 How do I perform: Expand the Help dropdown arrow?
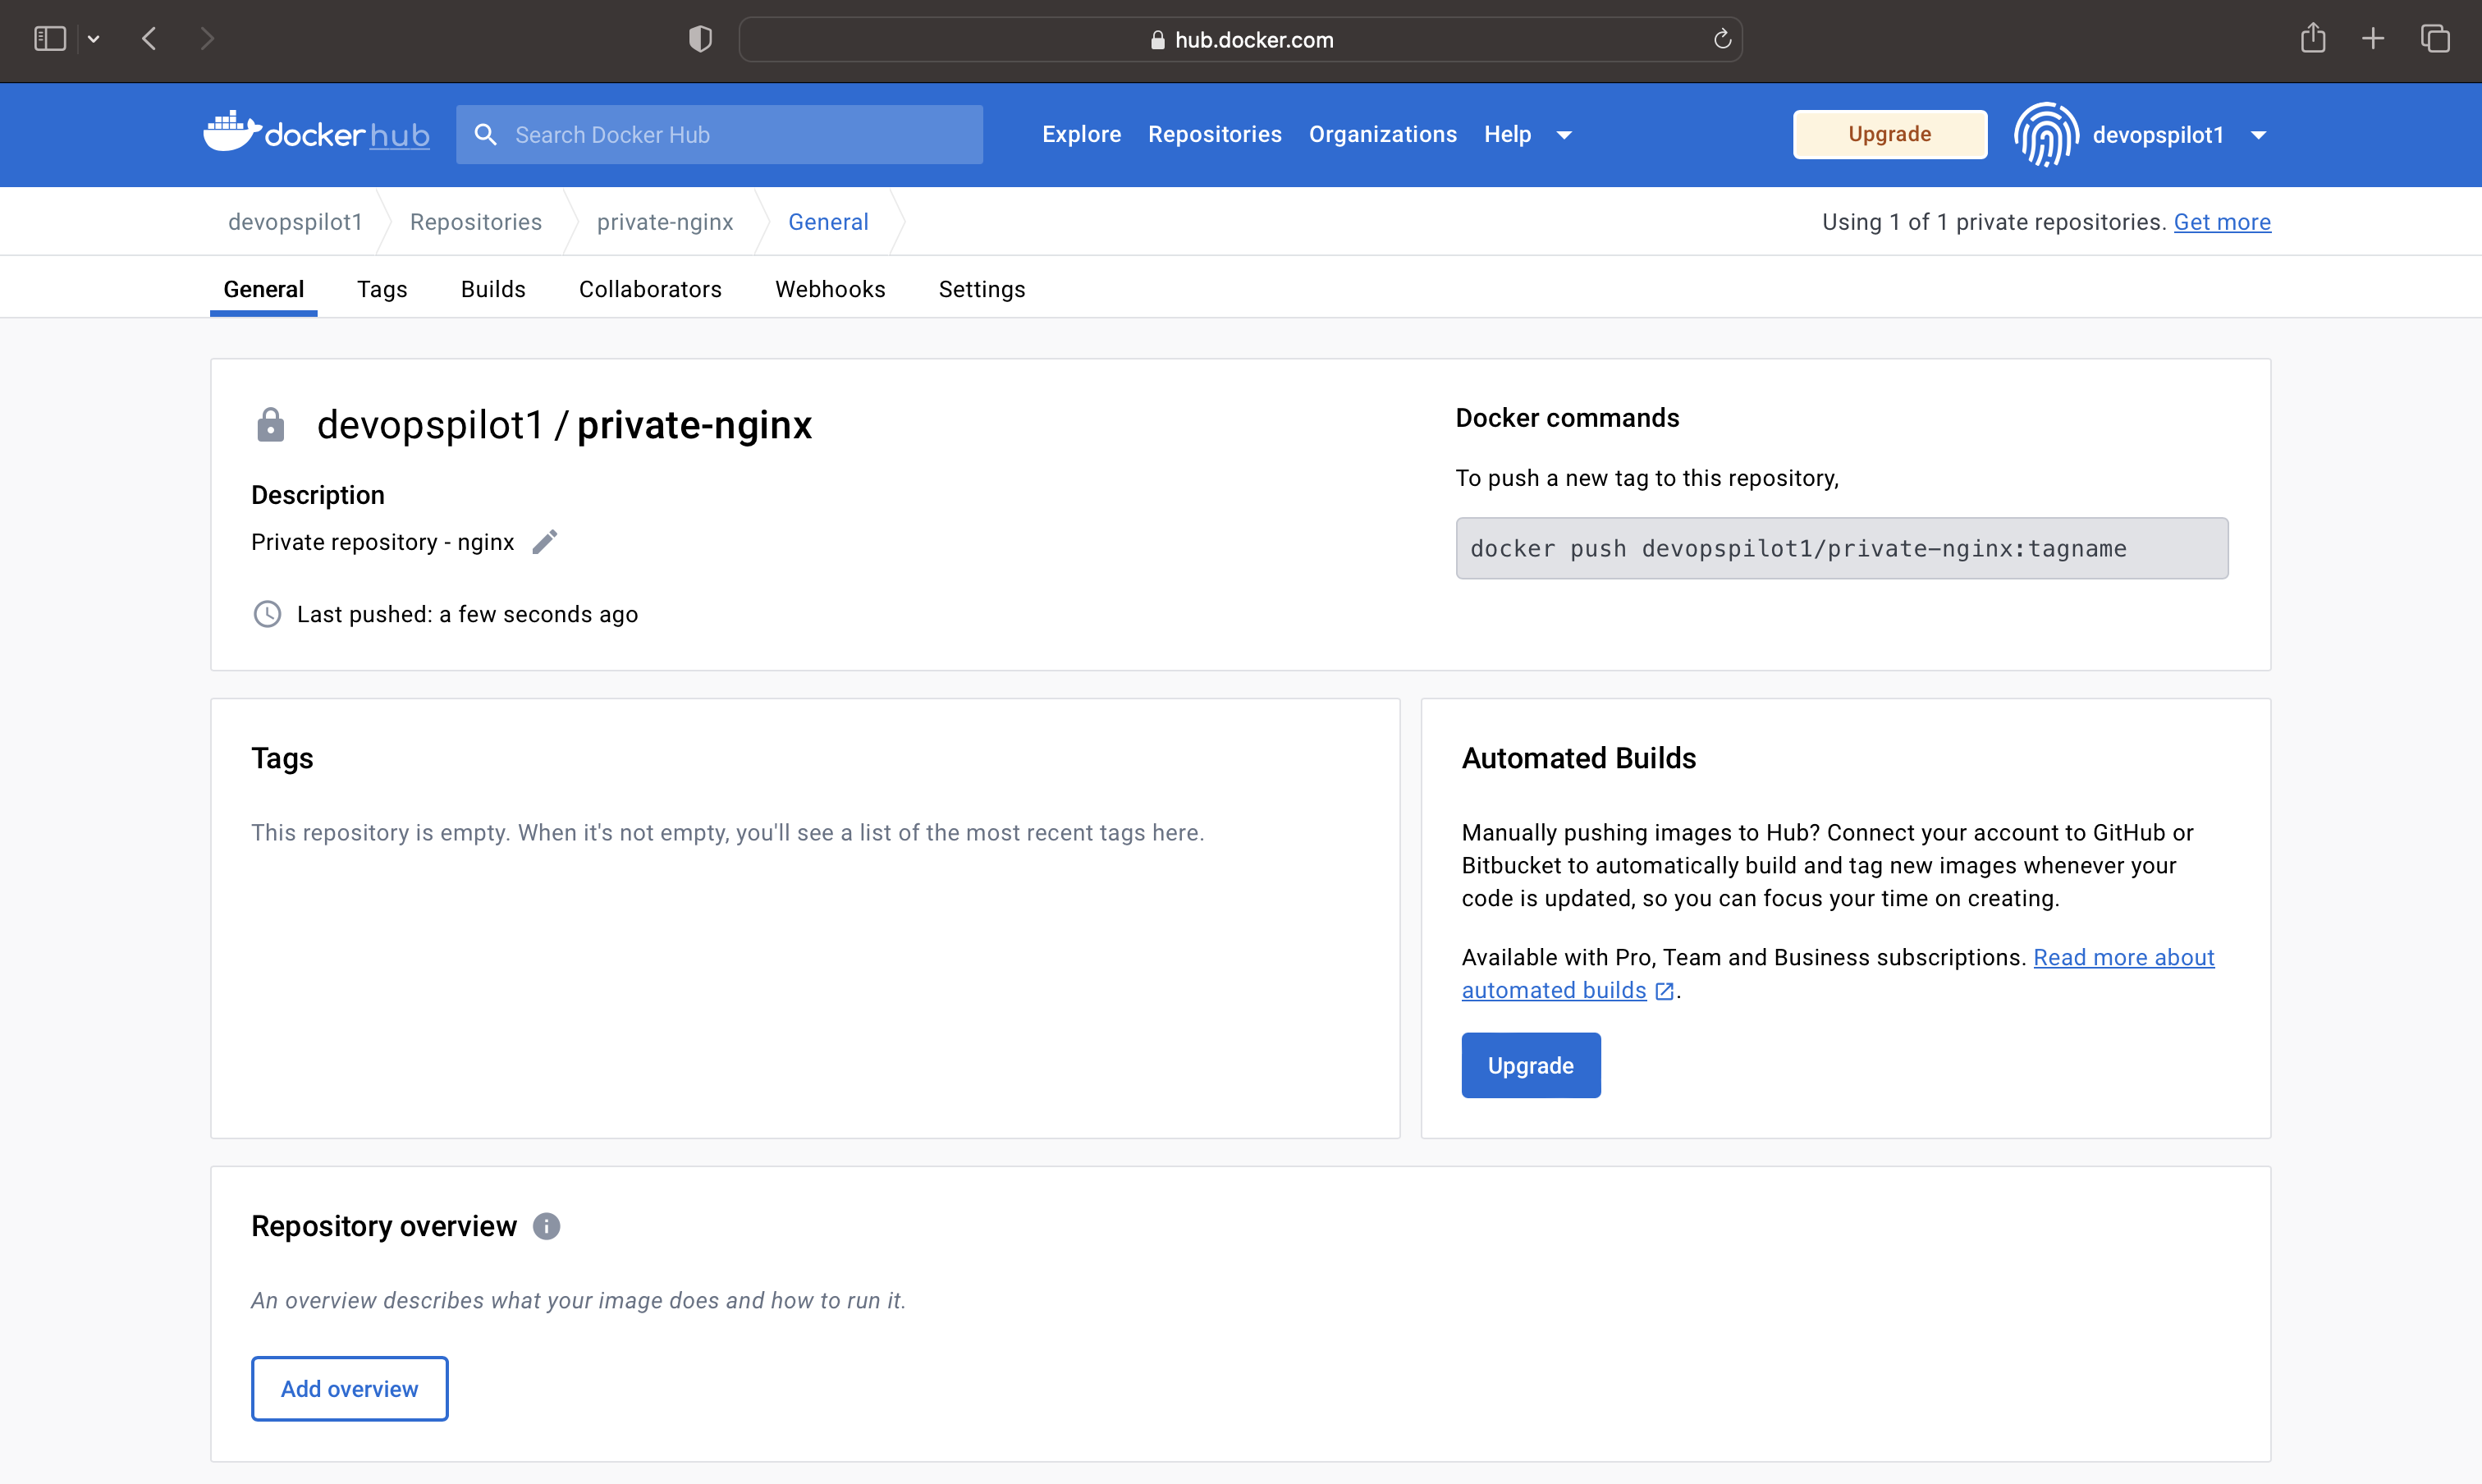click(1564, 135)
